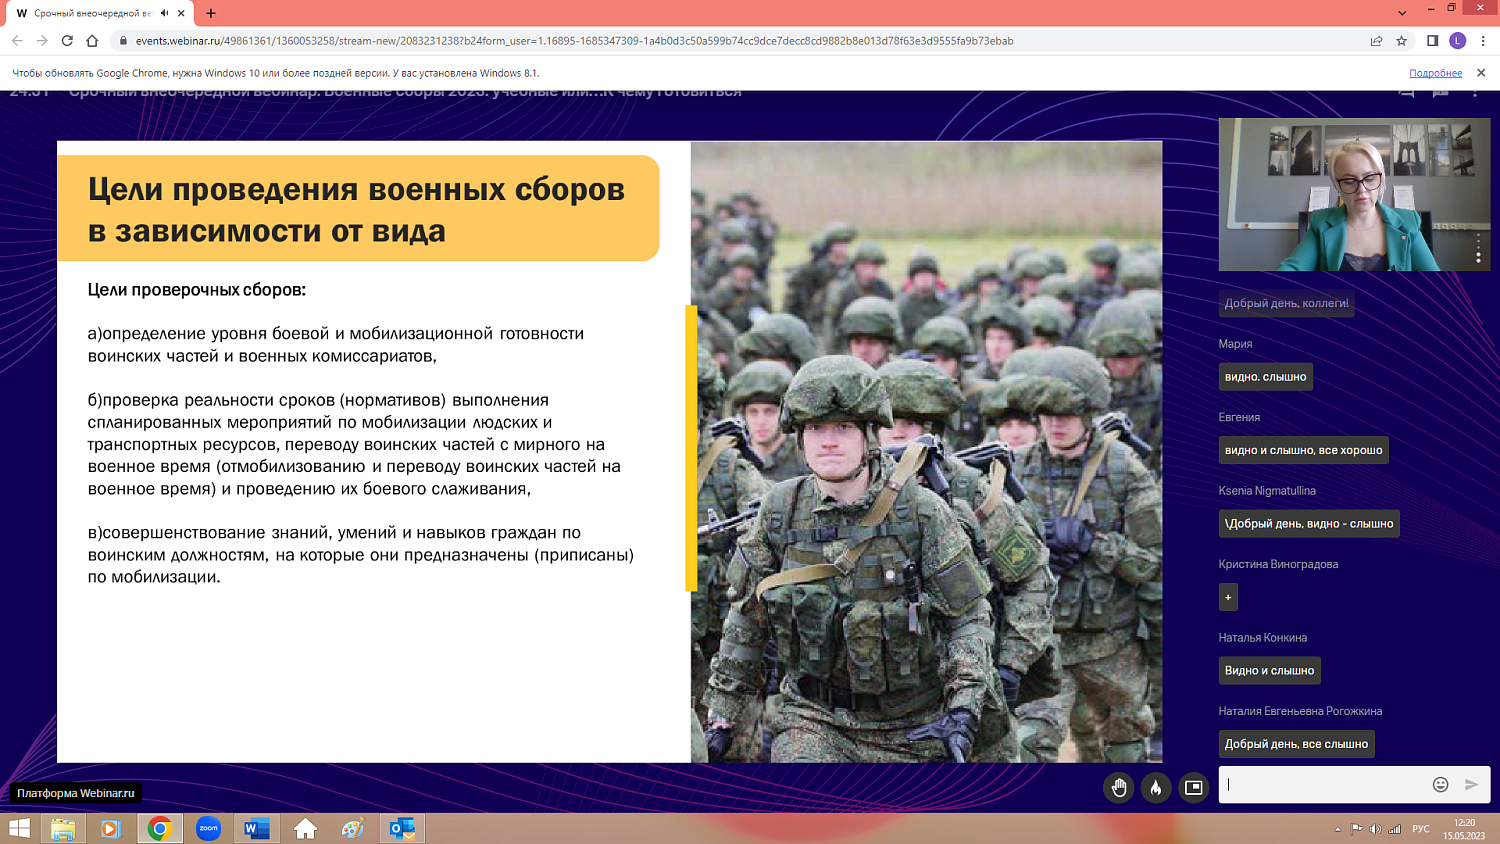Click the 'видно и слышно, все хорошо' message

[x=1303, y=450]
